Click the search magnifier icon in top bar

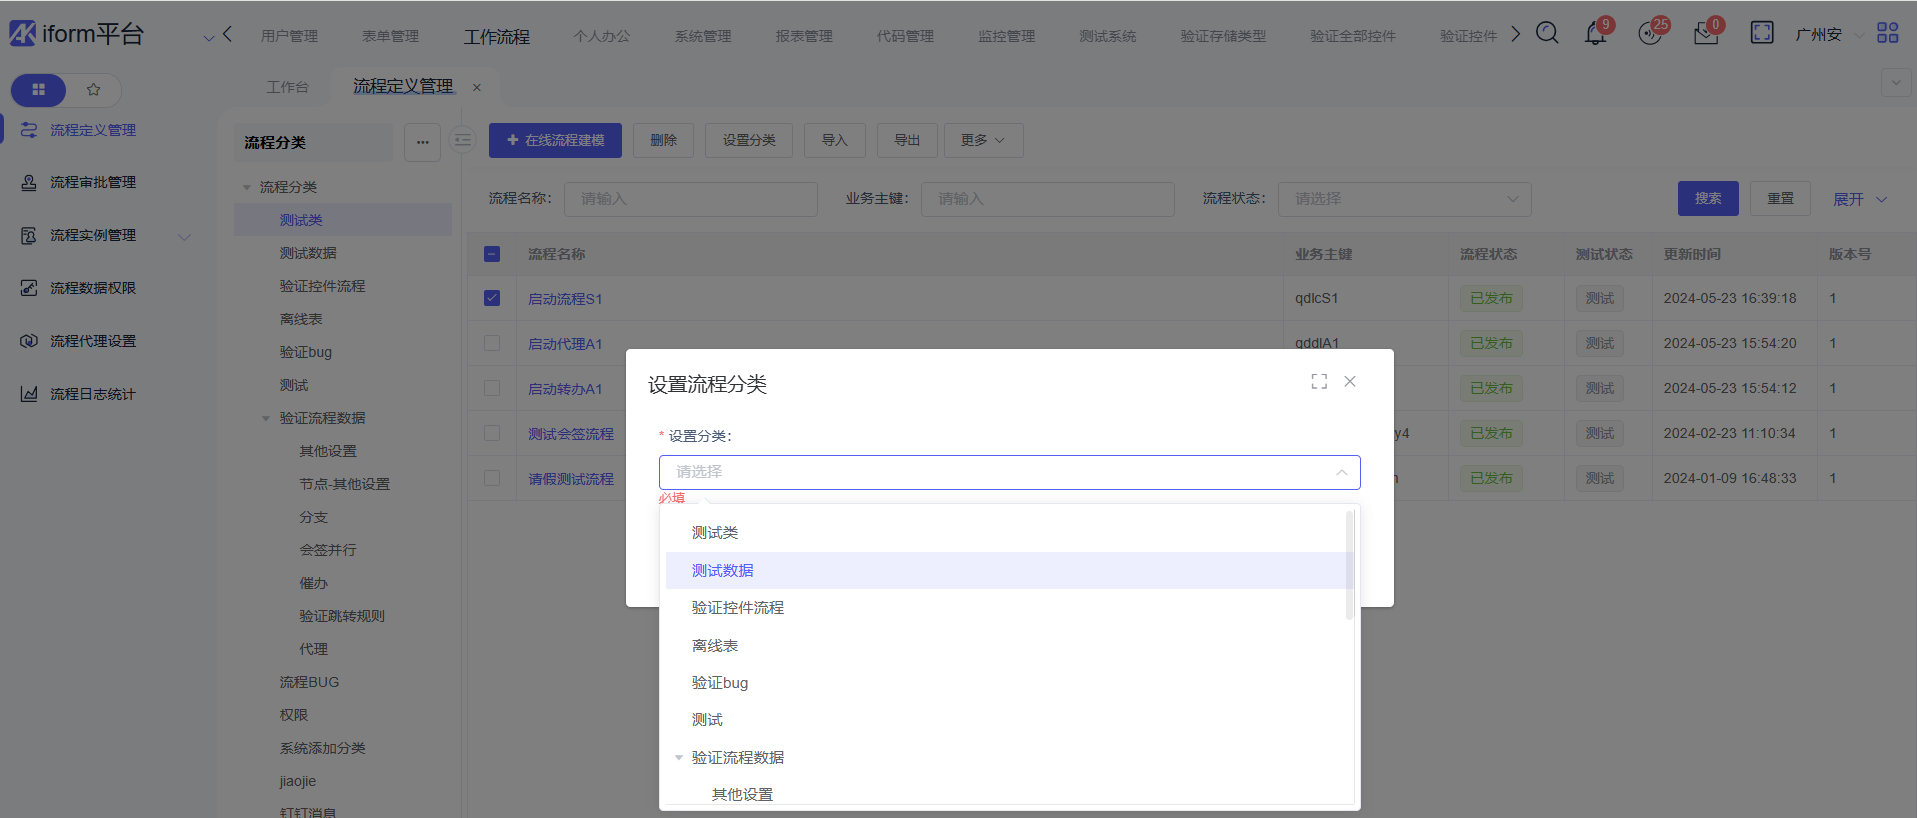coord(1547,33)
